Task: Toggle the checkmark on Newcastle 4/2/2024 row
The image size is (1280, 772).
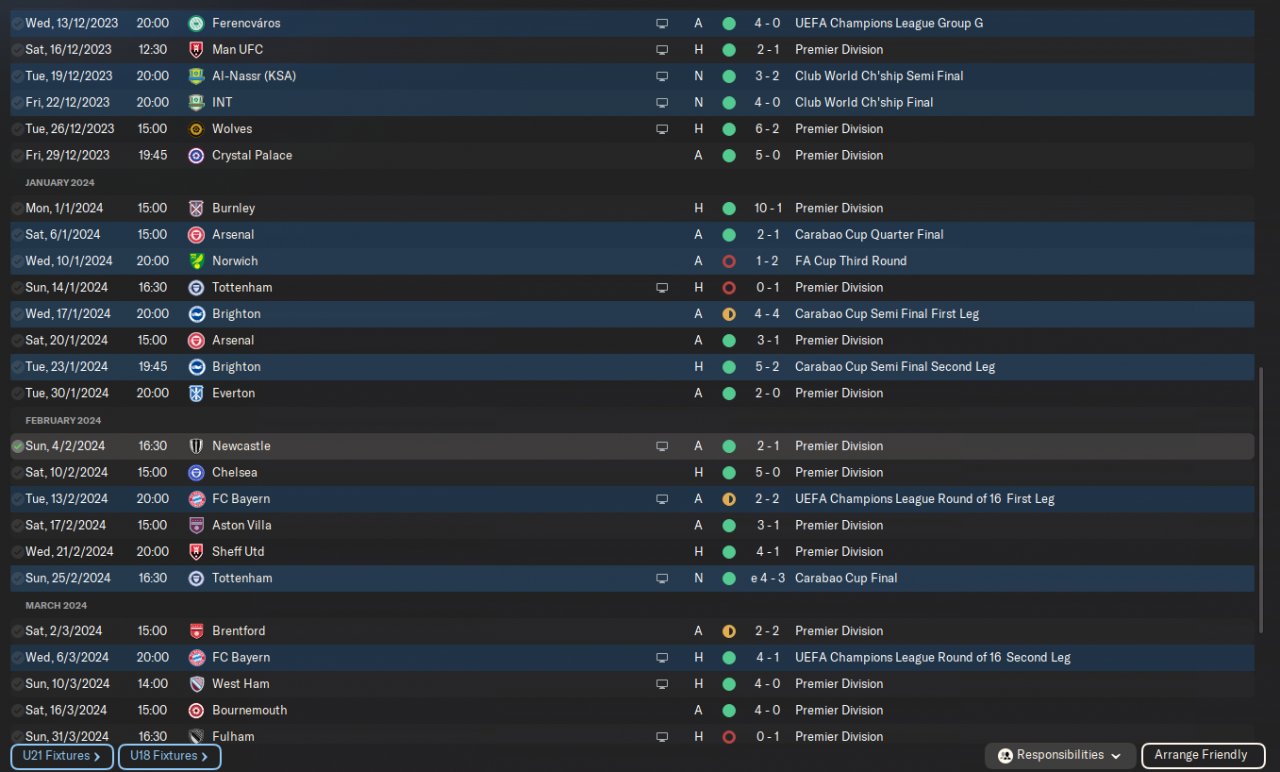Action: click(17, 446)
